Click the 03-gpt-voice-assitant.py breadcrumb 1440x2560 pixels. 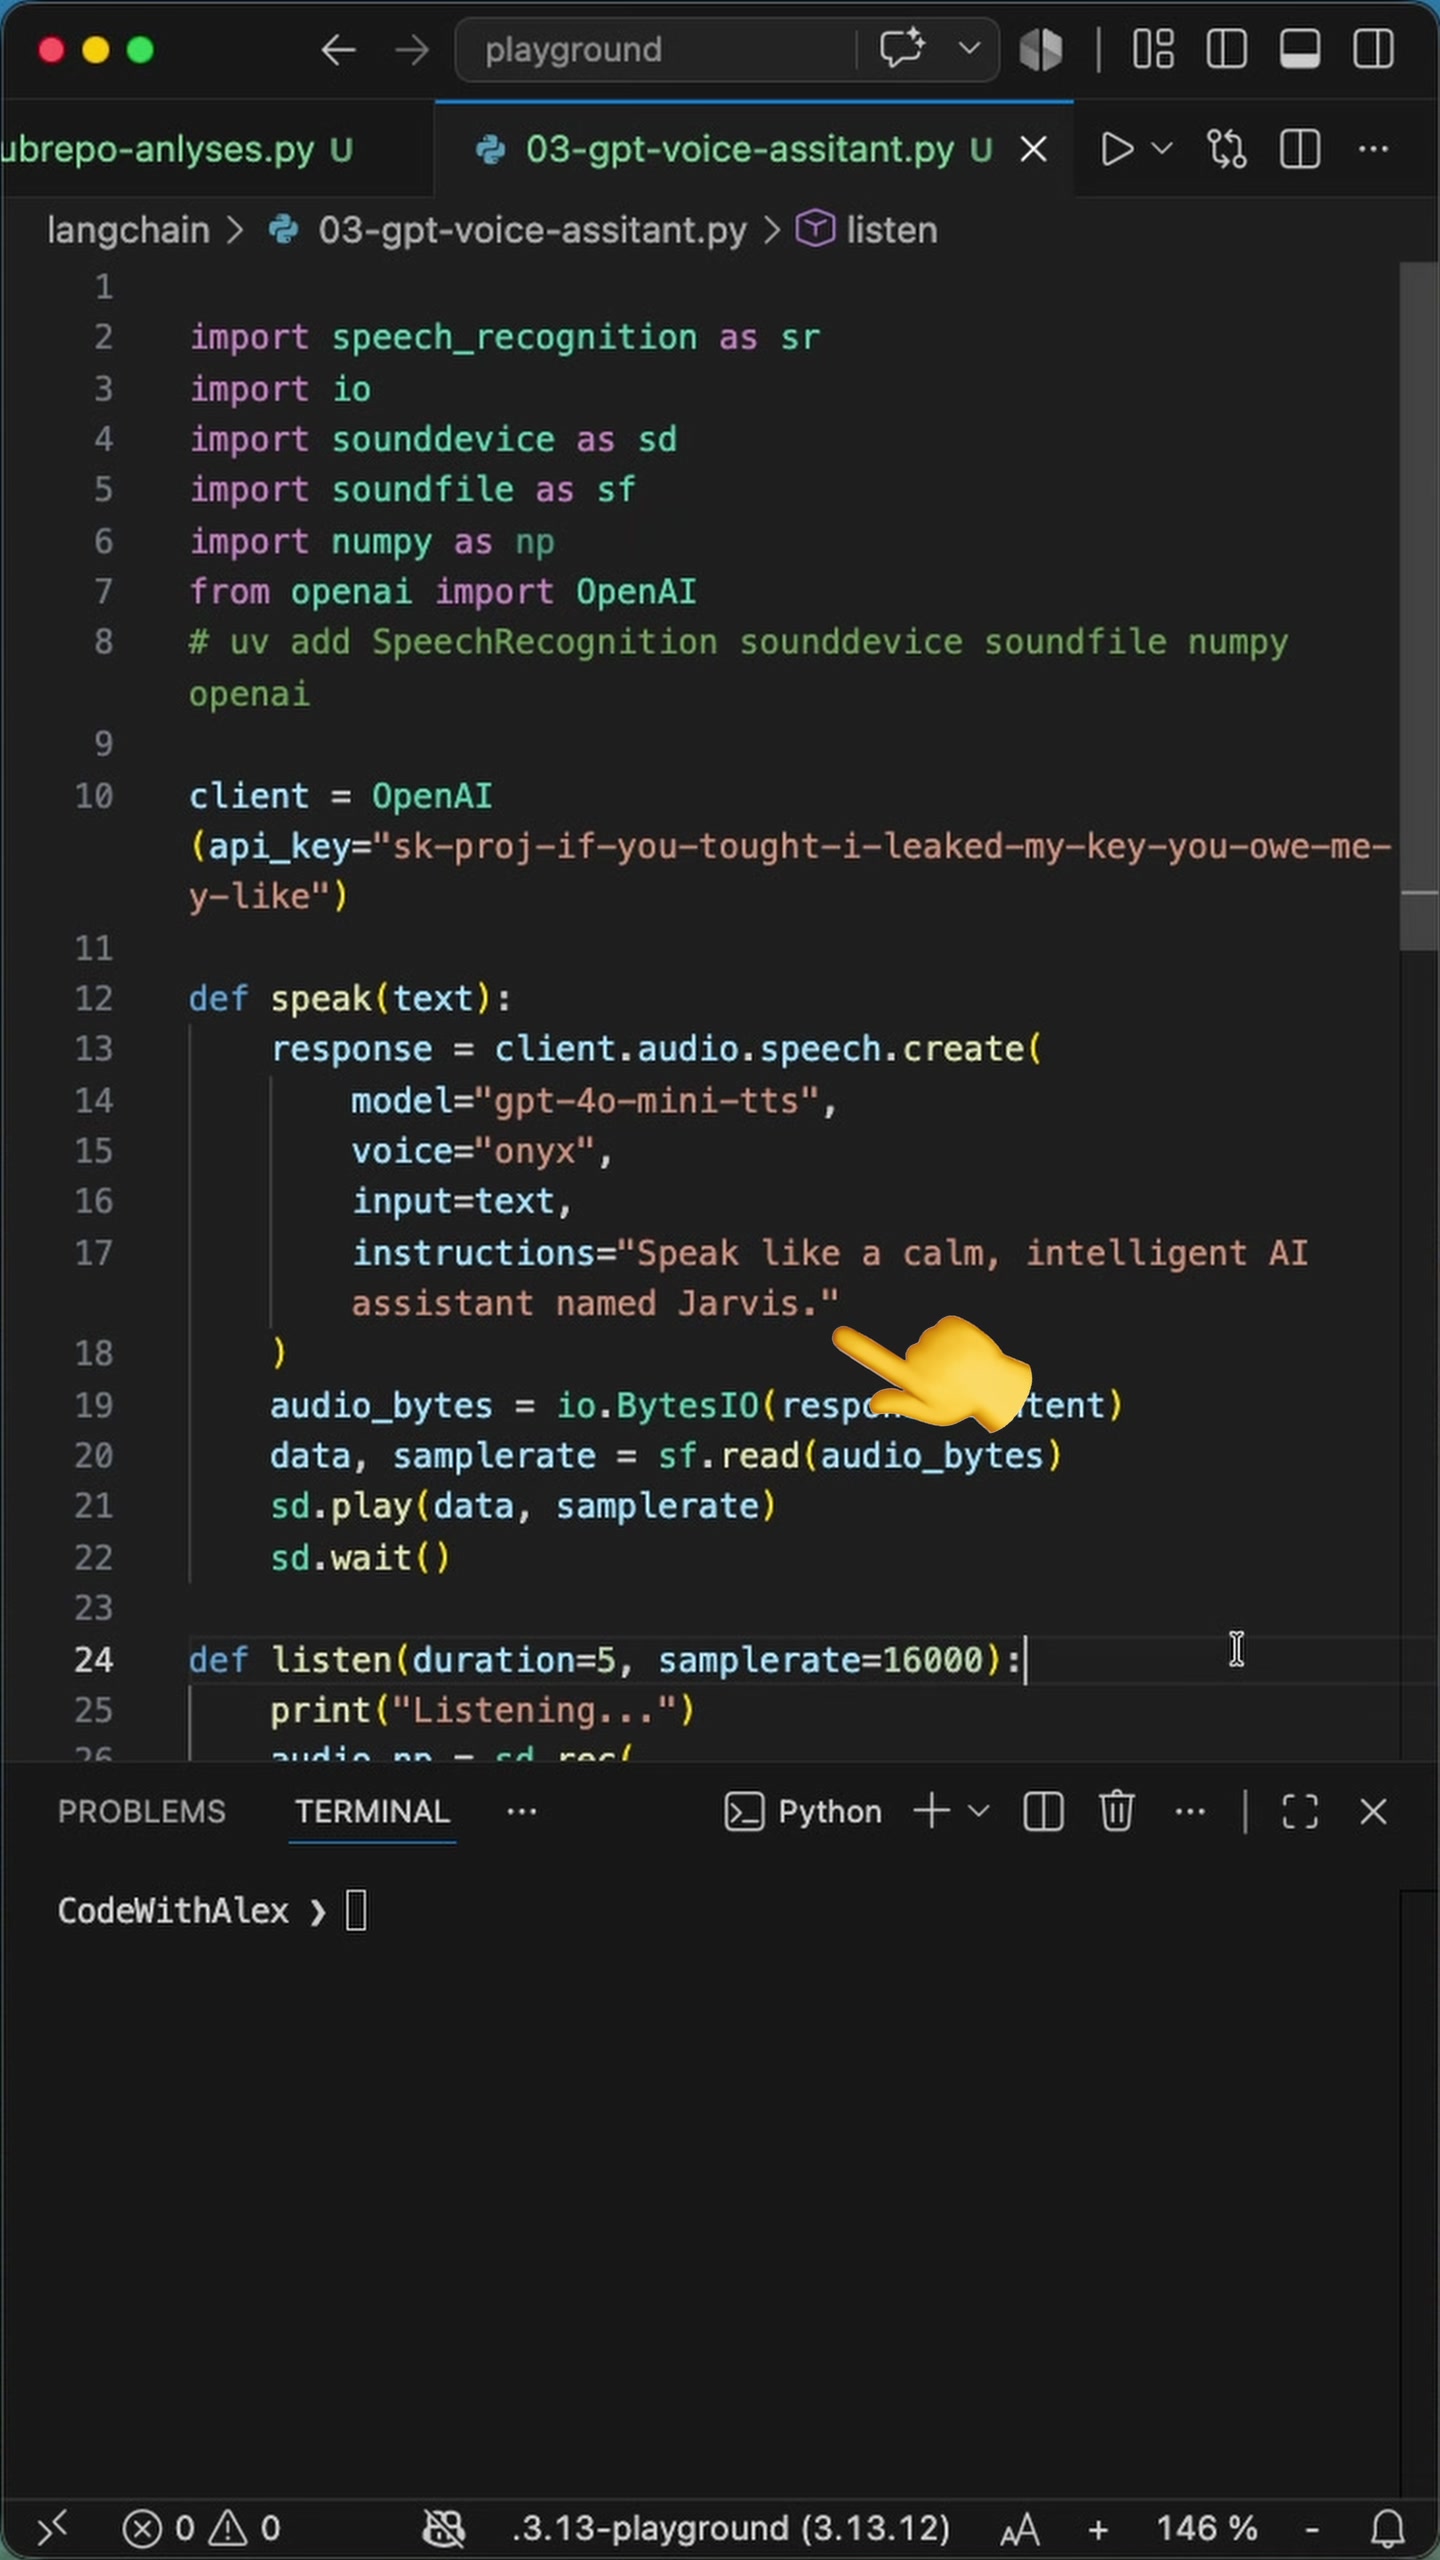[x=532, y=231]
